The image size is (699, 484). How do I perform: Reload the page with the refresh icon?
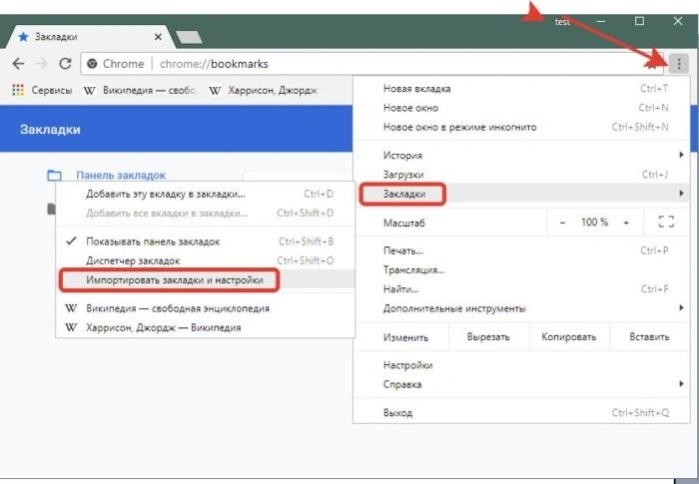pyautogui.click(x=66, y=64)
